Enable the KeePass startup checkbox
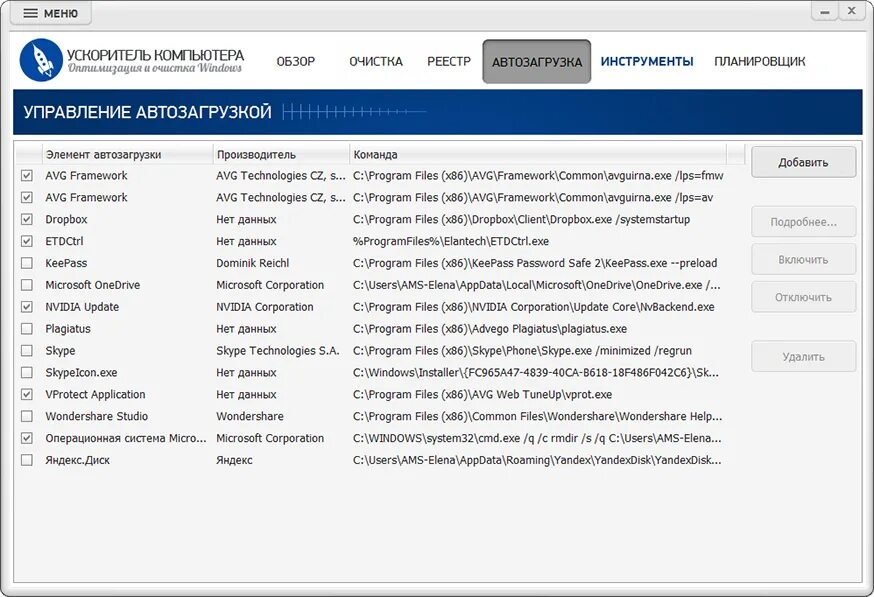Viewport: 874px width, 597px height. (x=27, y=263)
